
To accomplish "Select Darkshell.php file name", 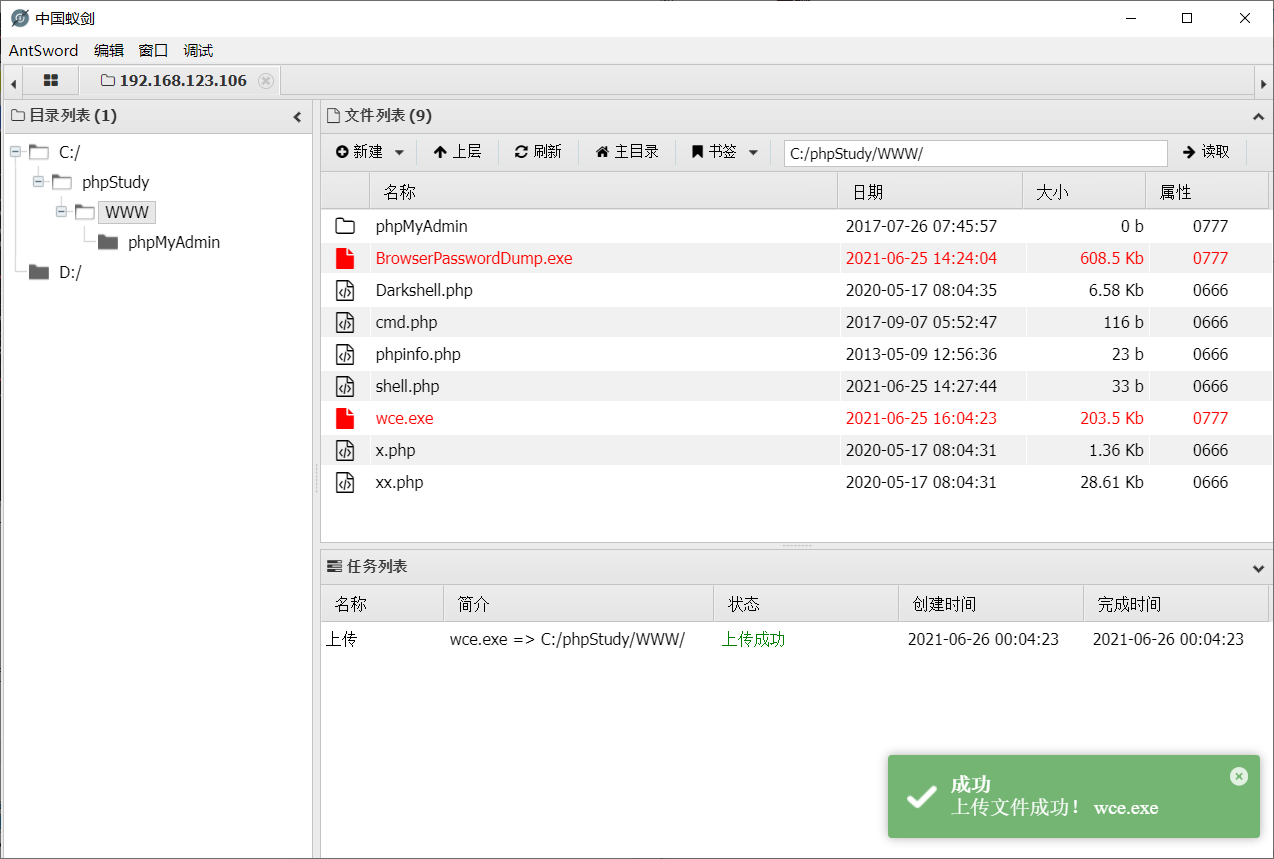I will 424,290.
